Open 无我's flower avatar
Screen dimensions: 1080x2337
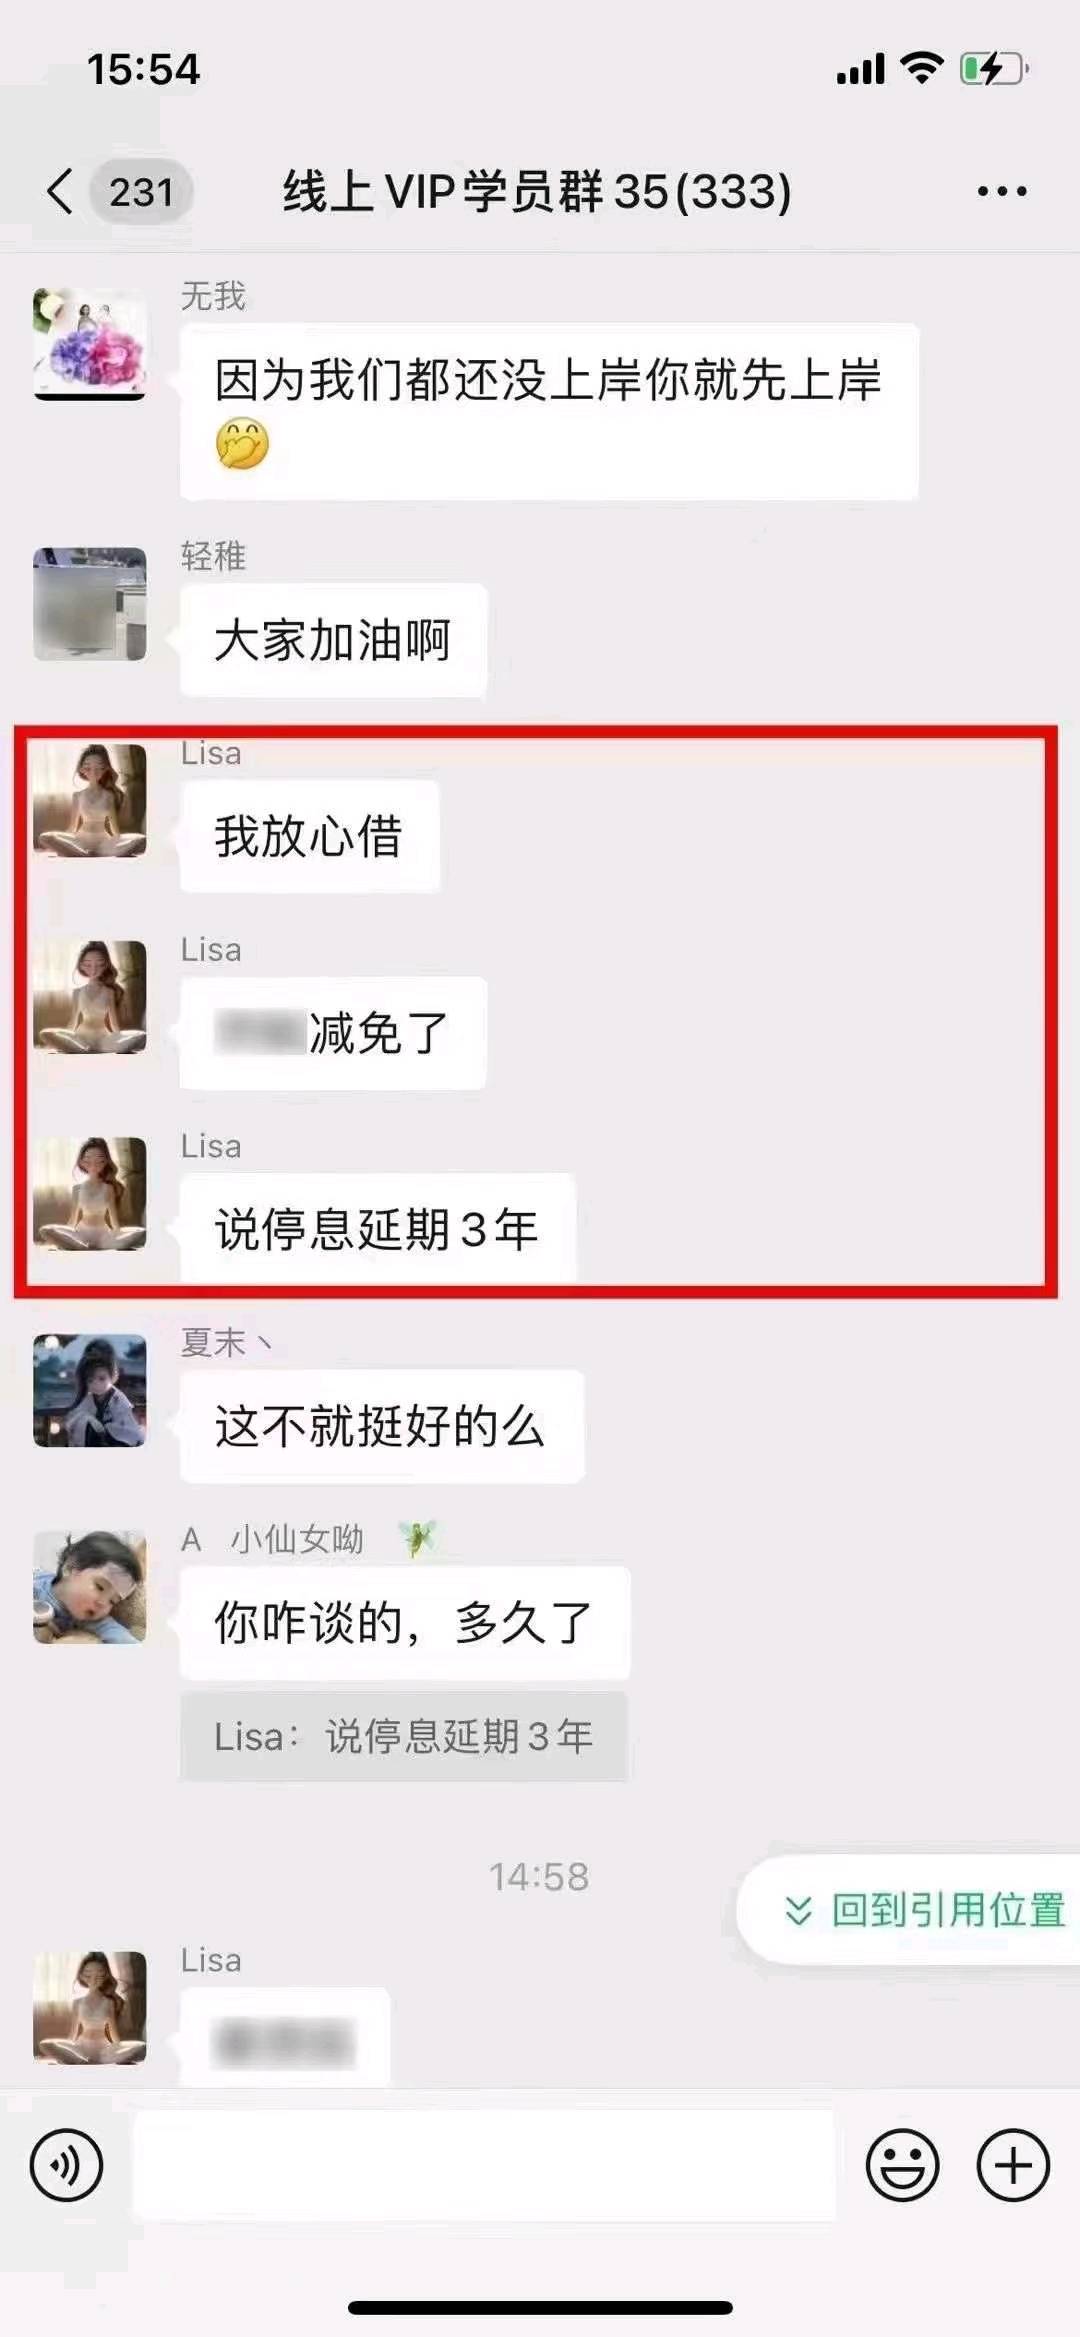tap(90, 344)
